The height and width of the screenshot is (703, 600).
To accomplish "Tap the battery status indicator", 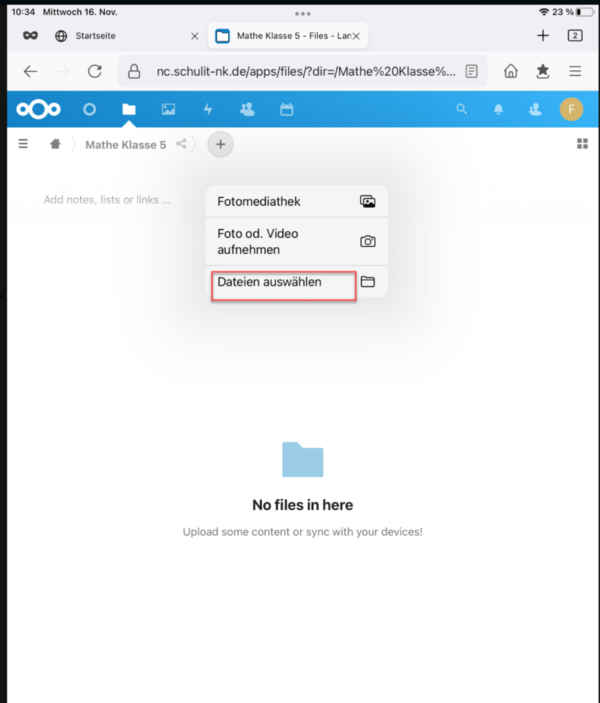I will 585,12.
